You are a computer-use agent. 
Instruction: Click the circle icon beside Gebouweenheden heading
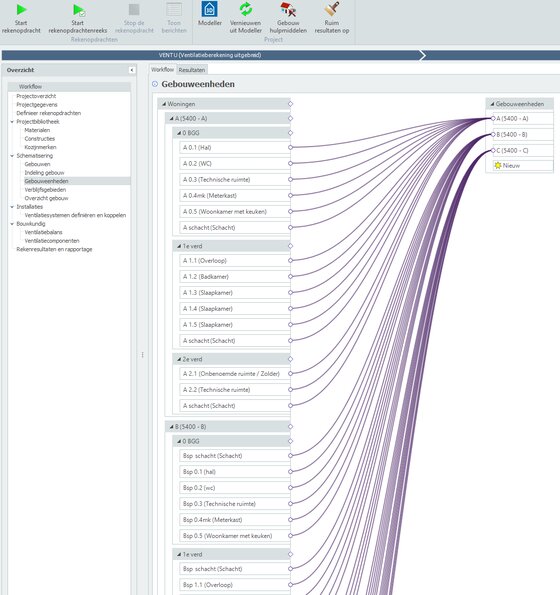pyautogui.click(x=155, y=84)
